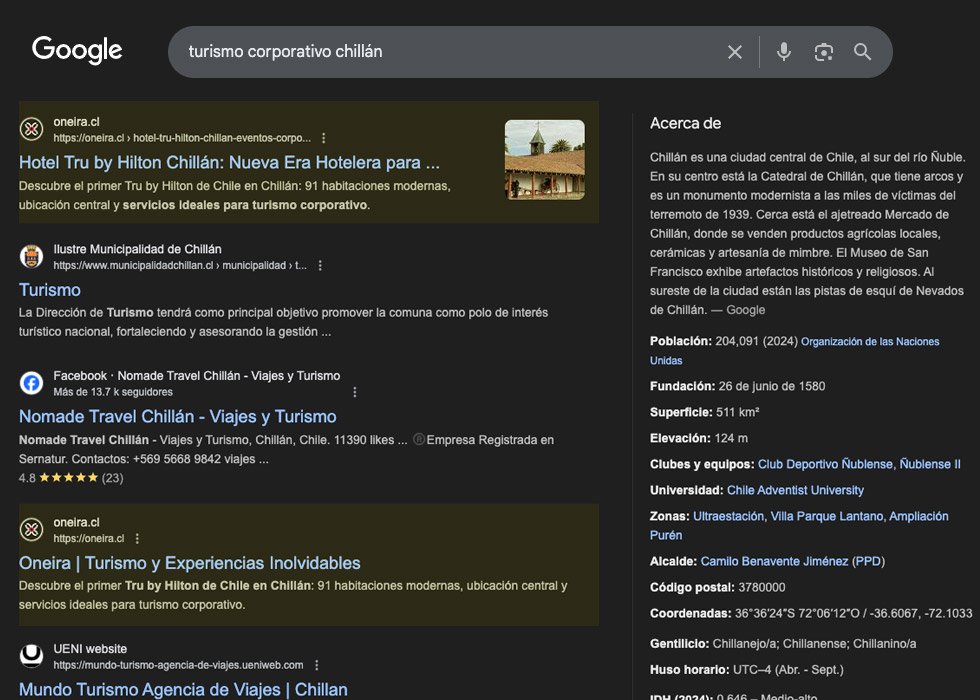Viewport: 980px width, 700px height.
Task: Click the UENI website favicon
Action: point(32,656)
